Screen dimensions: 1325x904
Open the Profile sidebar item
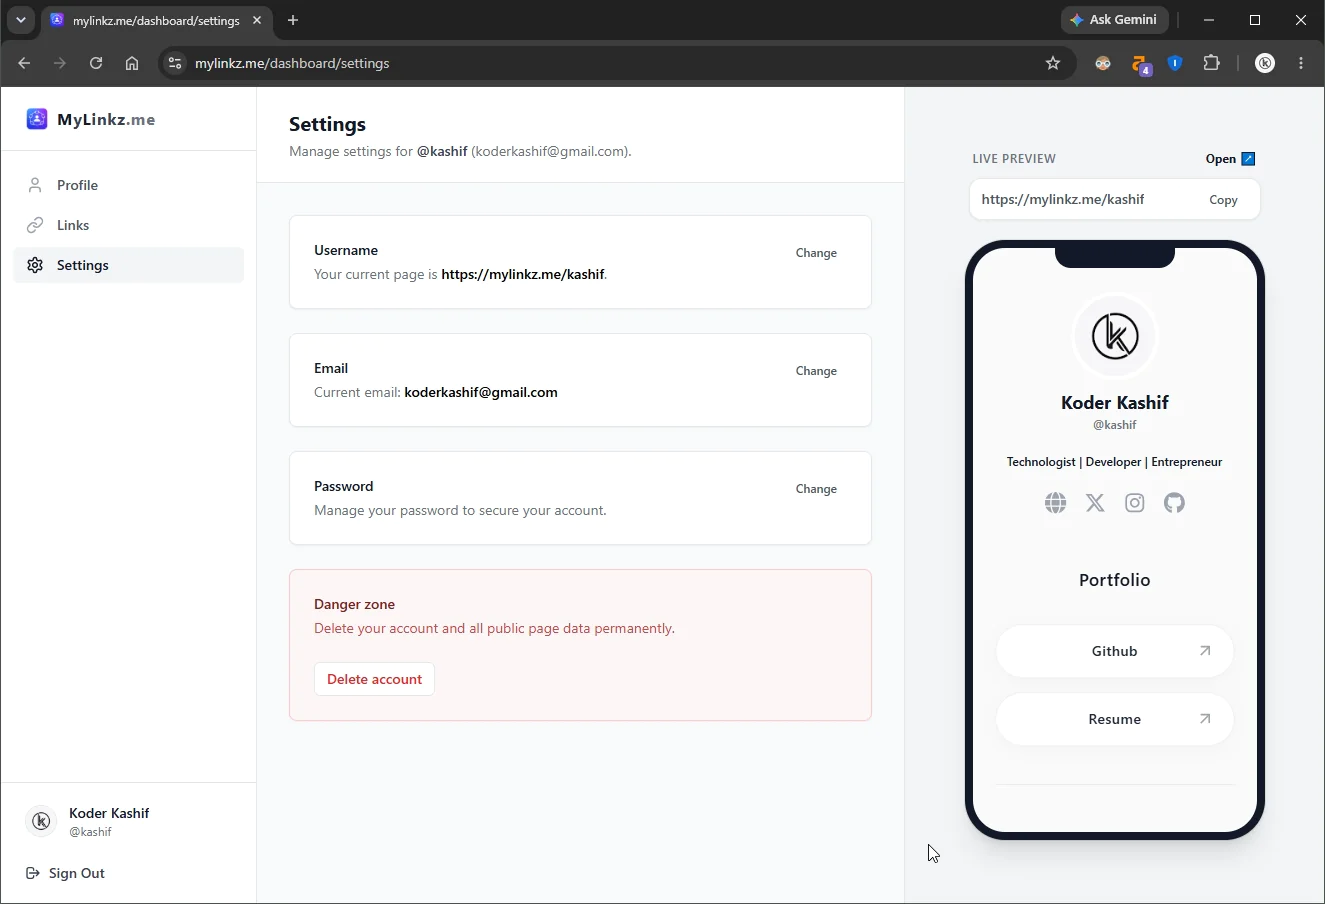point(129,185)
